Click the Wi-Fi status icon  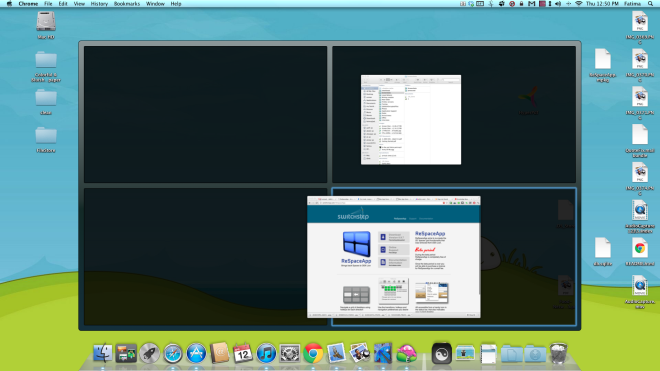pyautogui.click(x=579, y=3)
